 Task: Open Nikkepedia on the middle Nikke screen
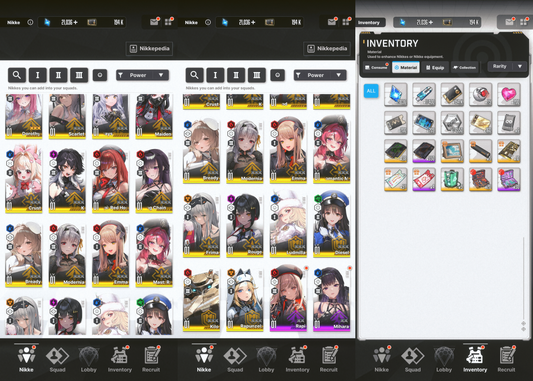[327, 49]
